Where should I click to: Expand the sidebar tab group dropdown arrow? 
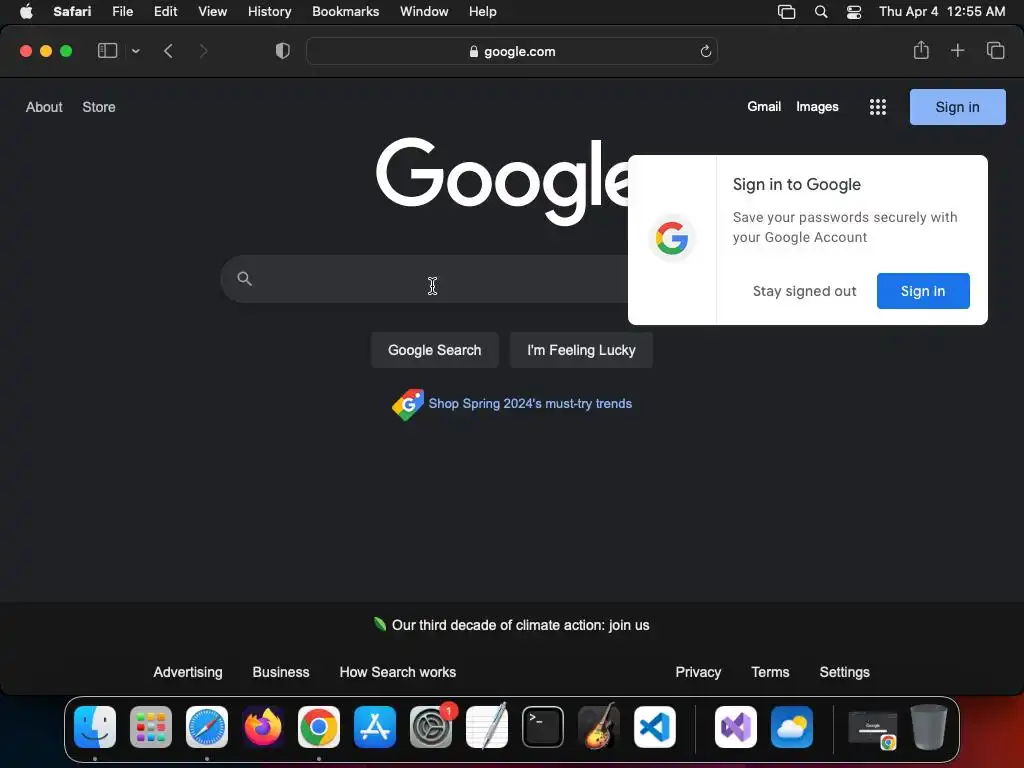point(136,51)
